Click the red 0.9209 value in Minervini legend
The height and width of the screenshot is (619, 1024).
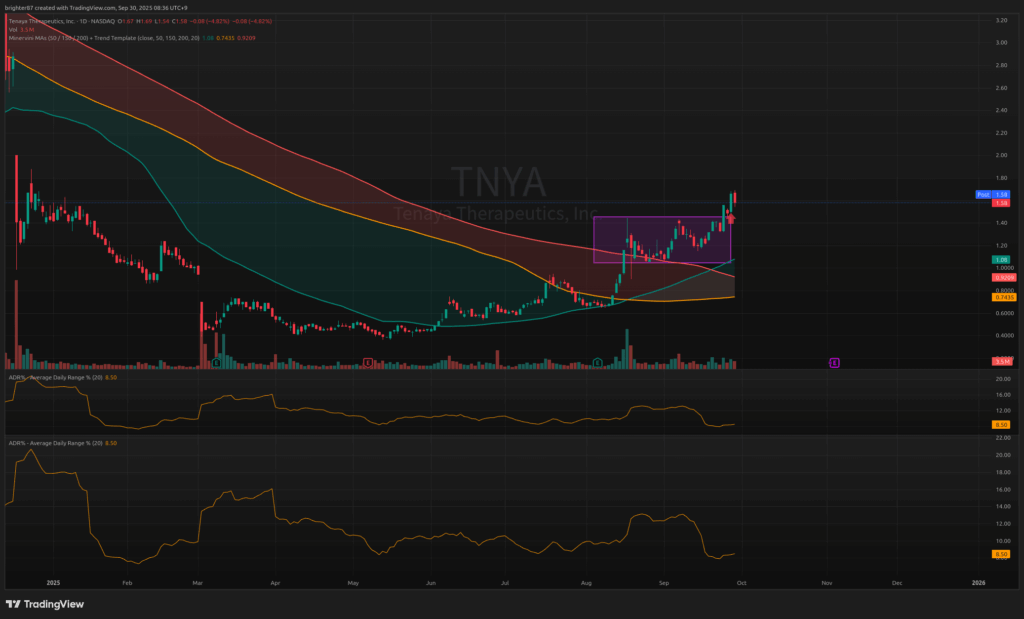click(x=246, y=38)
